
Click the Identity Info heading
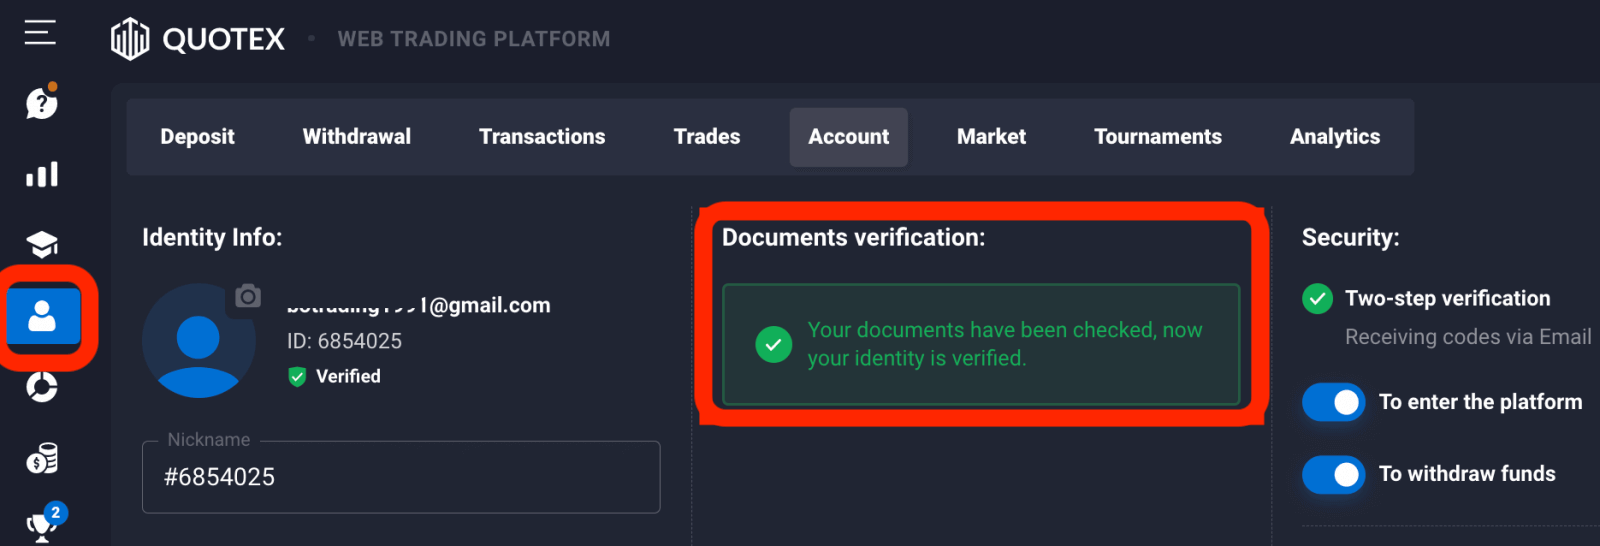[x=212, y=237]
